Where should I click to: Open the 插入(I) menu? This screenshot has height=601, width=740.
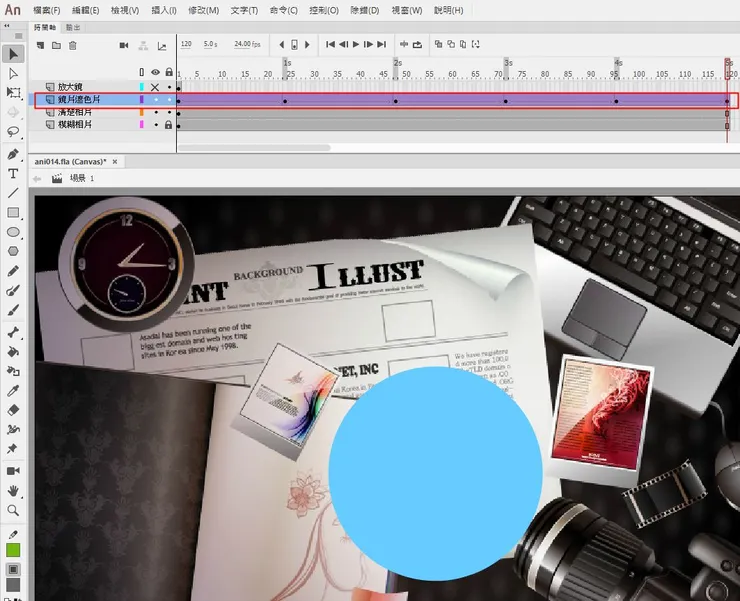164,10
